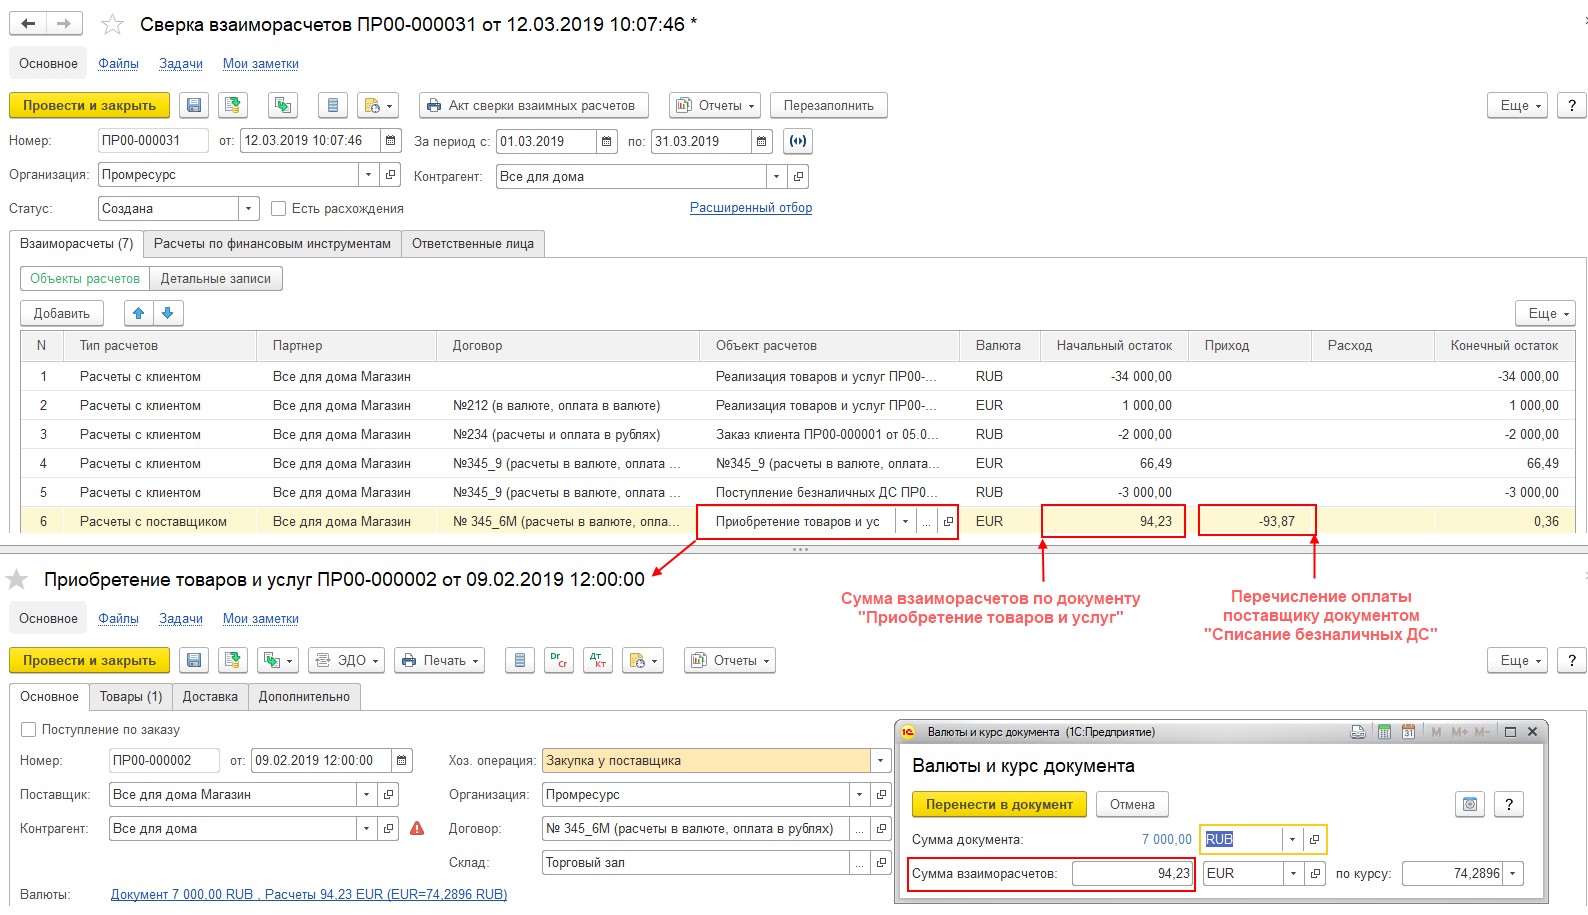Expand the Статус dropdown showing Создана
This screenshot has width=1588, height=915.
coord(248,208)
